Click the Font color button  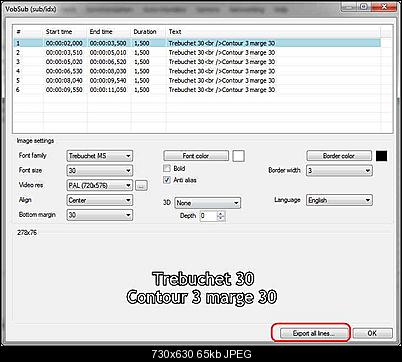196,156
